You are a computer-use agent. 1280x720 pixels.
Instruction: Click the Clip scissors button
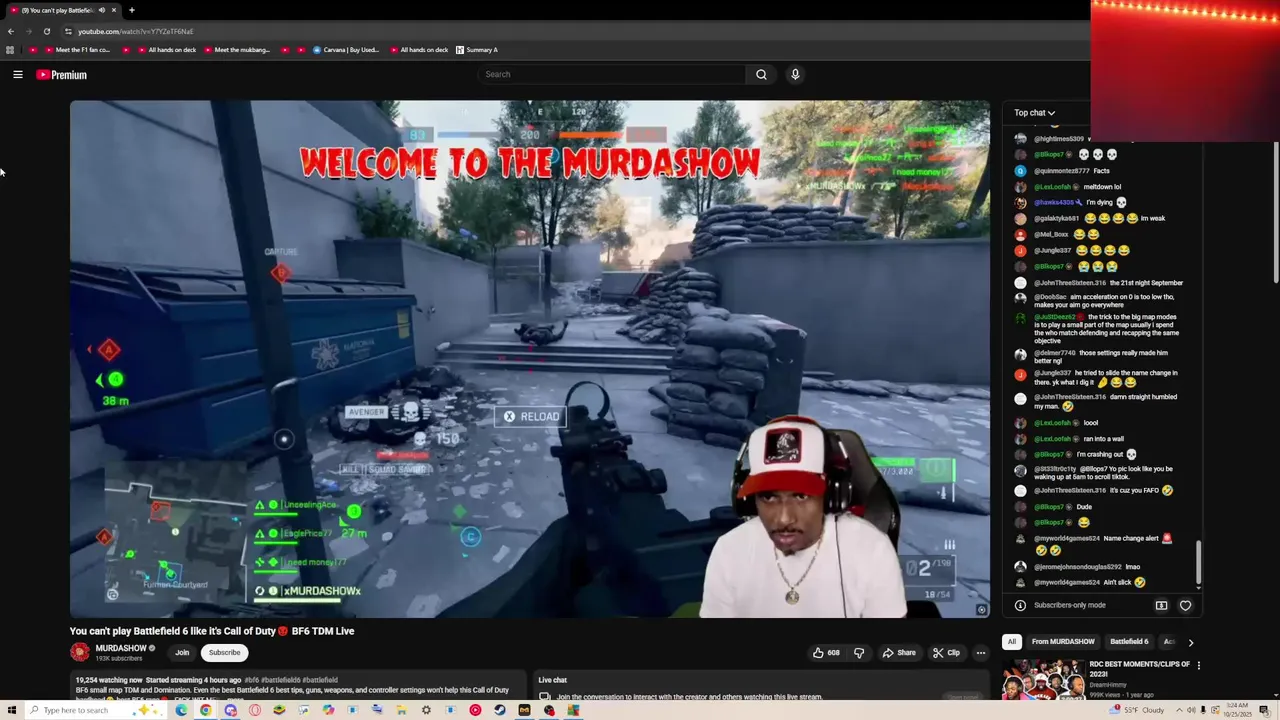click(946, 653)
